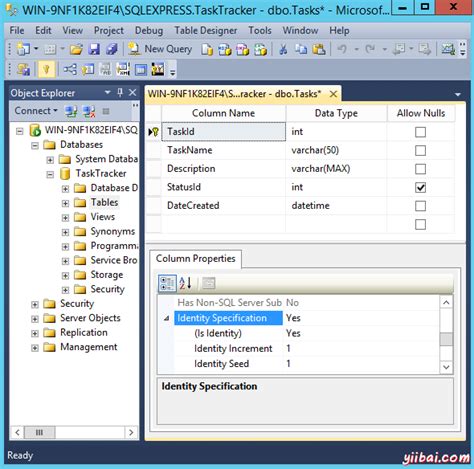Expand the Tables folder in TaskTracker

point(65,203)
